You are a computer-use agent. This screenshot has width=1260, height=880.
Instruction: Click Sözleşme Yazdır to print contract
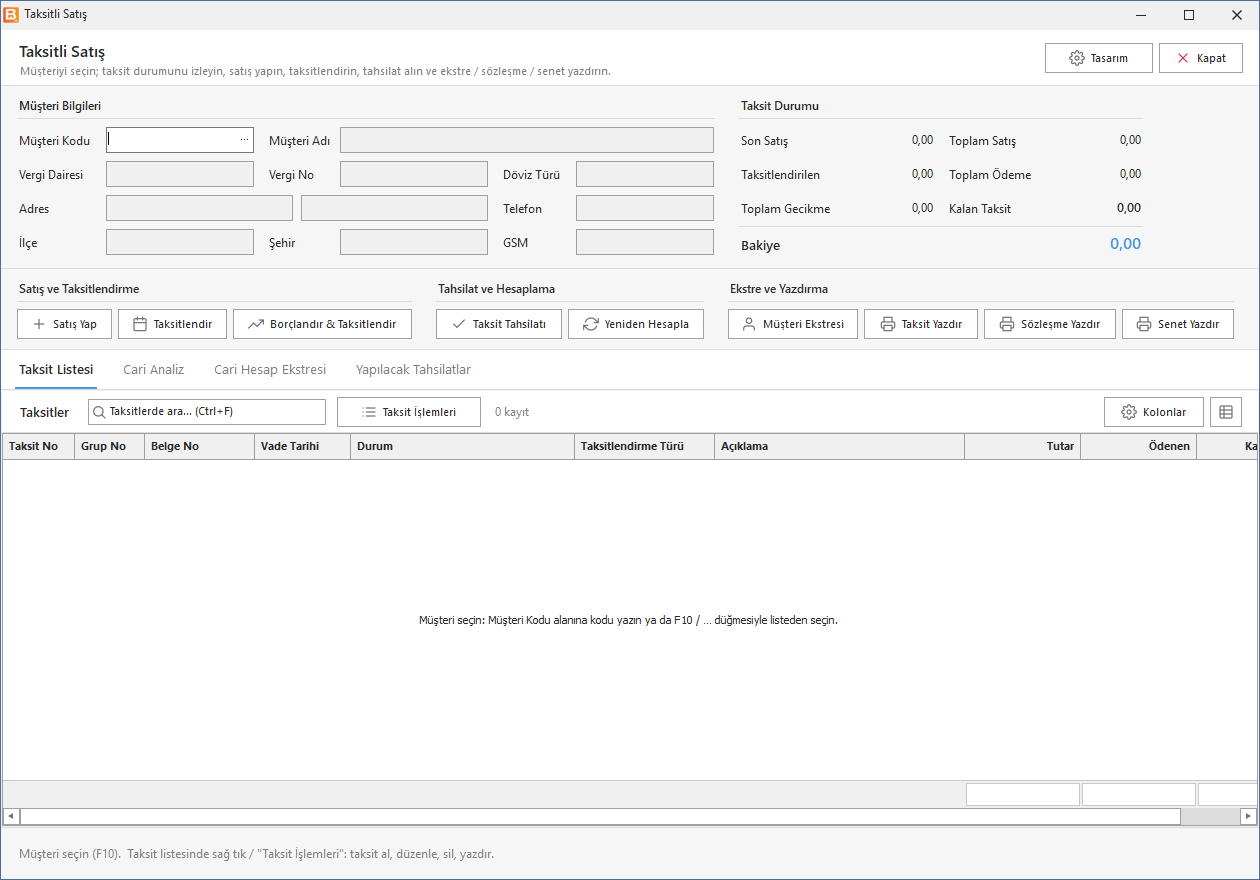(x=1050, y=324)
